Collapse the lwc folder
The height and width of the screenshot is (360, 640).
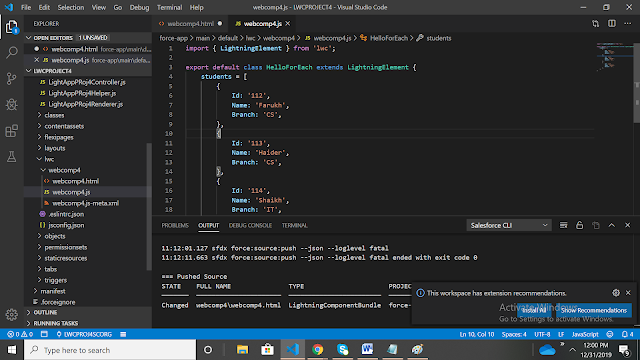pos(49,159)
